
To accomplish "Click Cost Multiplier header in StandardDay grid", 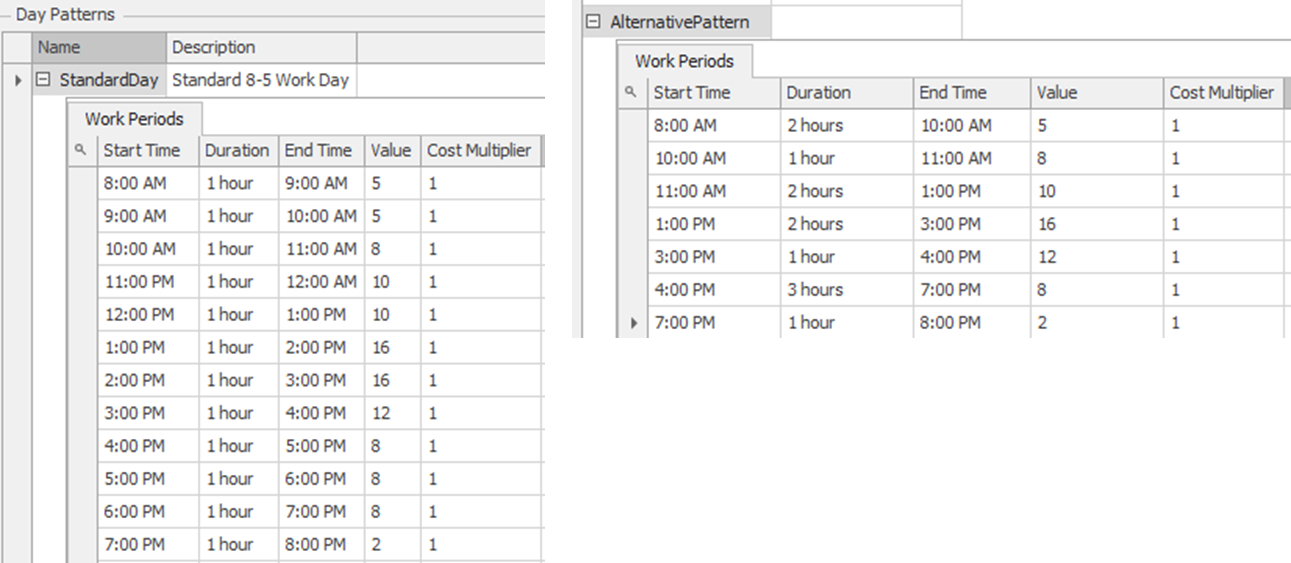I will 481,150.
